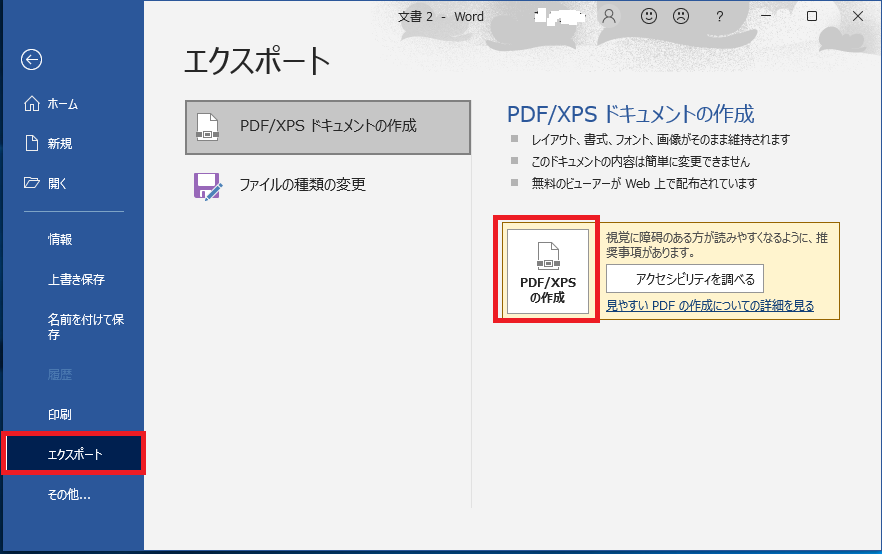
Task: Close the Word window
Action: [858, 16]
